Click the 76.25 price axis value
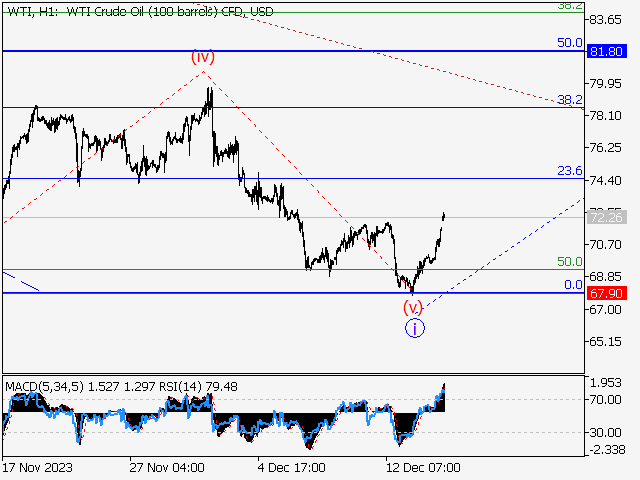 pyautogui.click(x=606, y=147)
